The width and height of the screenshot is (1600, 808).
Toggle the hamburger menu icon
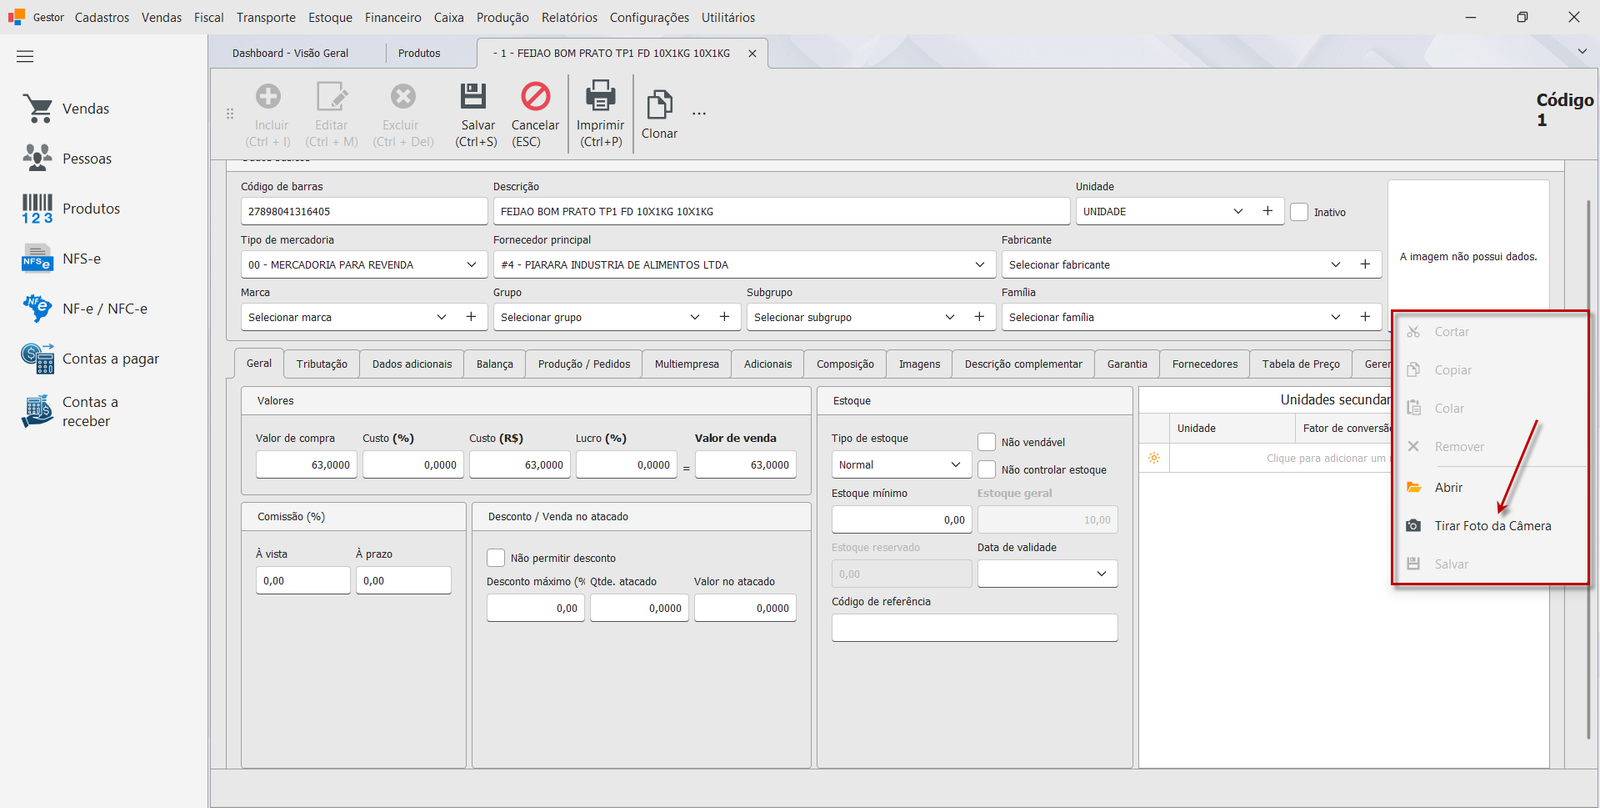click(x=25, y=57)
